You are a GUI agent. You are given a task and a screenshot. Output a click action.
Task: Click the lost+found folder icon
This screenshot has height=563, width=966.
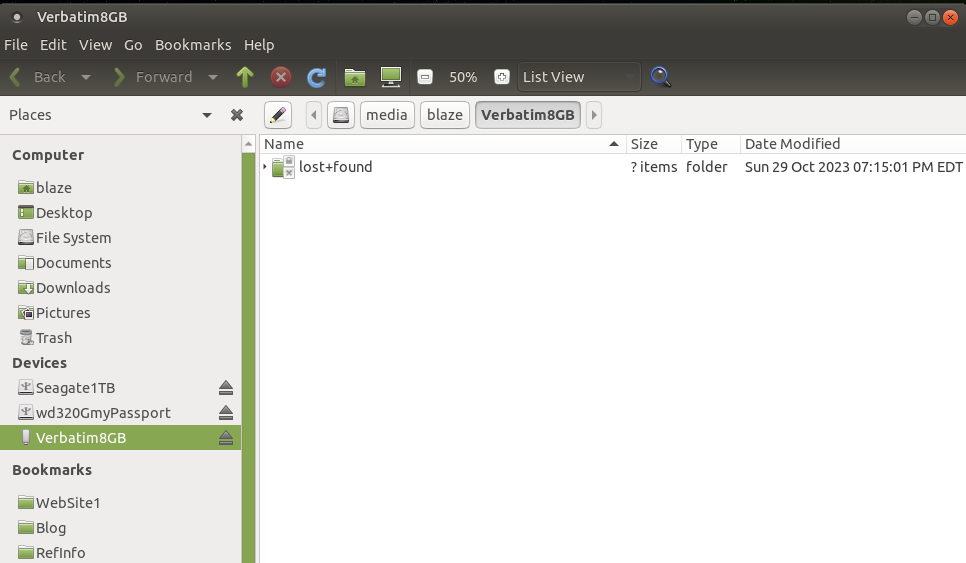click(x=283, y=167)
